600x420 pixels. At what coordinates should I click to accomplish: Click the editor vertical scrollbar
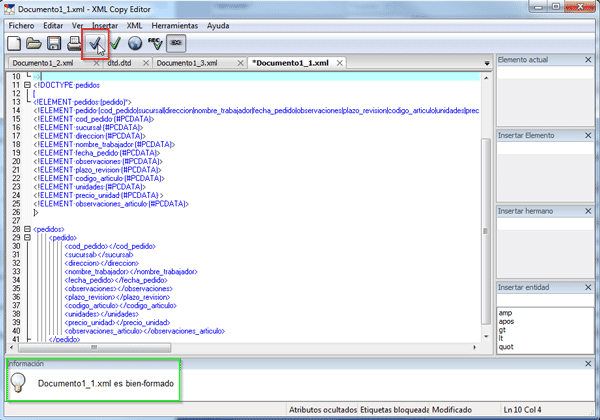coord(487,200)
